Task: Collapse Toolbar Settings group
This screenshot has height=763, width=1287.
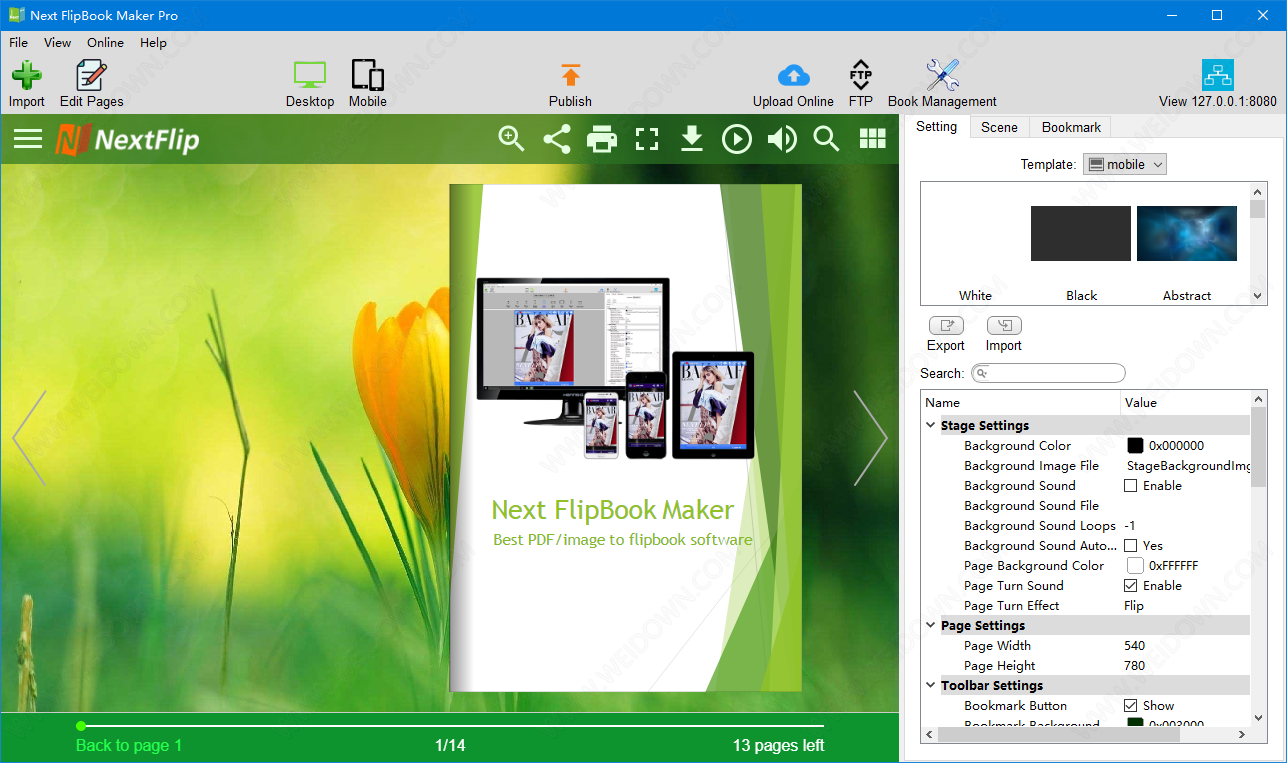Action: pyautogui.click(x=931, y=685)
